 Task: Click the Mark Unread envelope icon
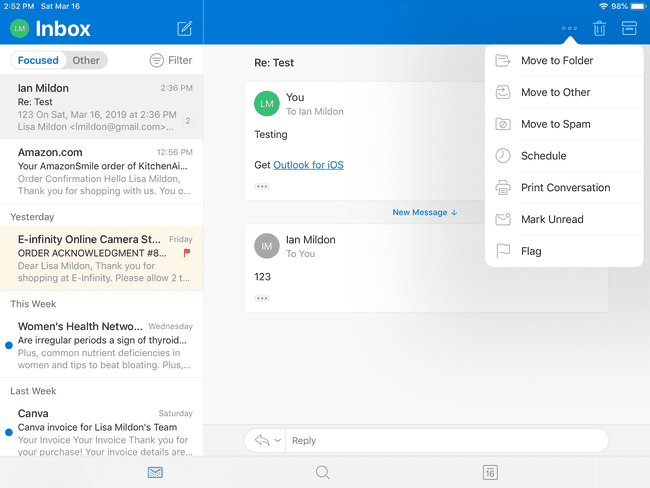pos(503,219)
